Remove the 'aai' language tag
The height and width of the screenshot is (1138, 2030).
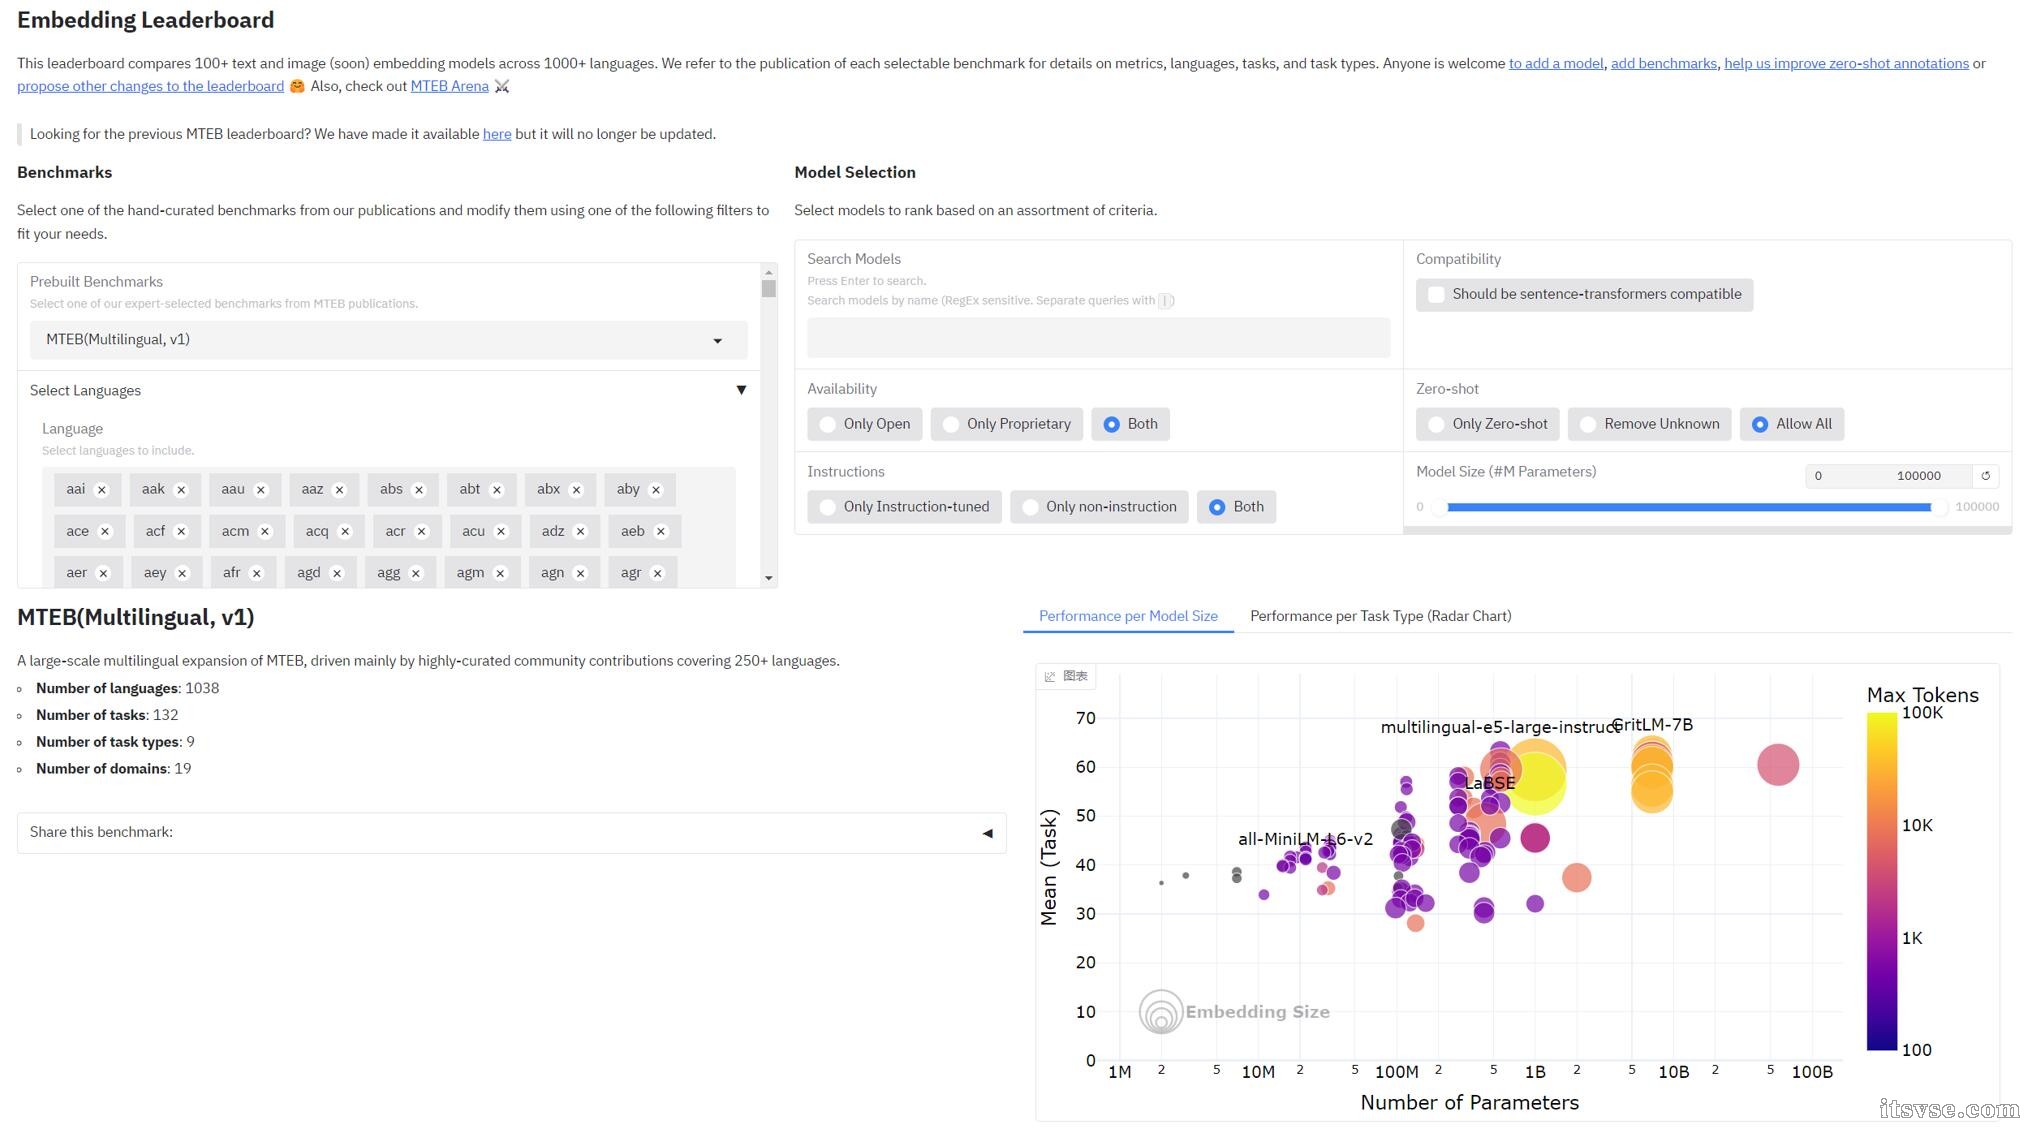tap(102, 490)
